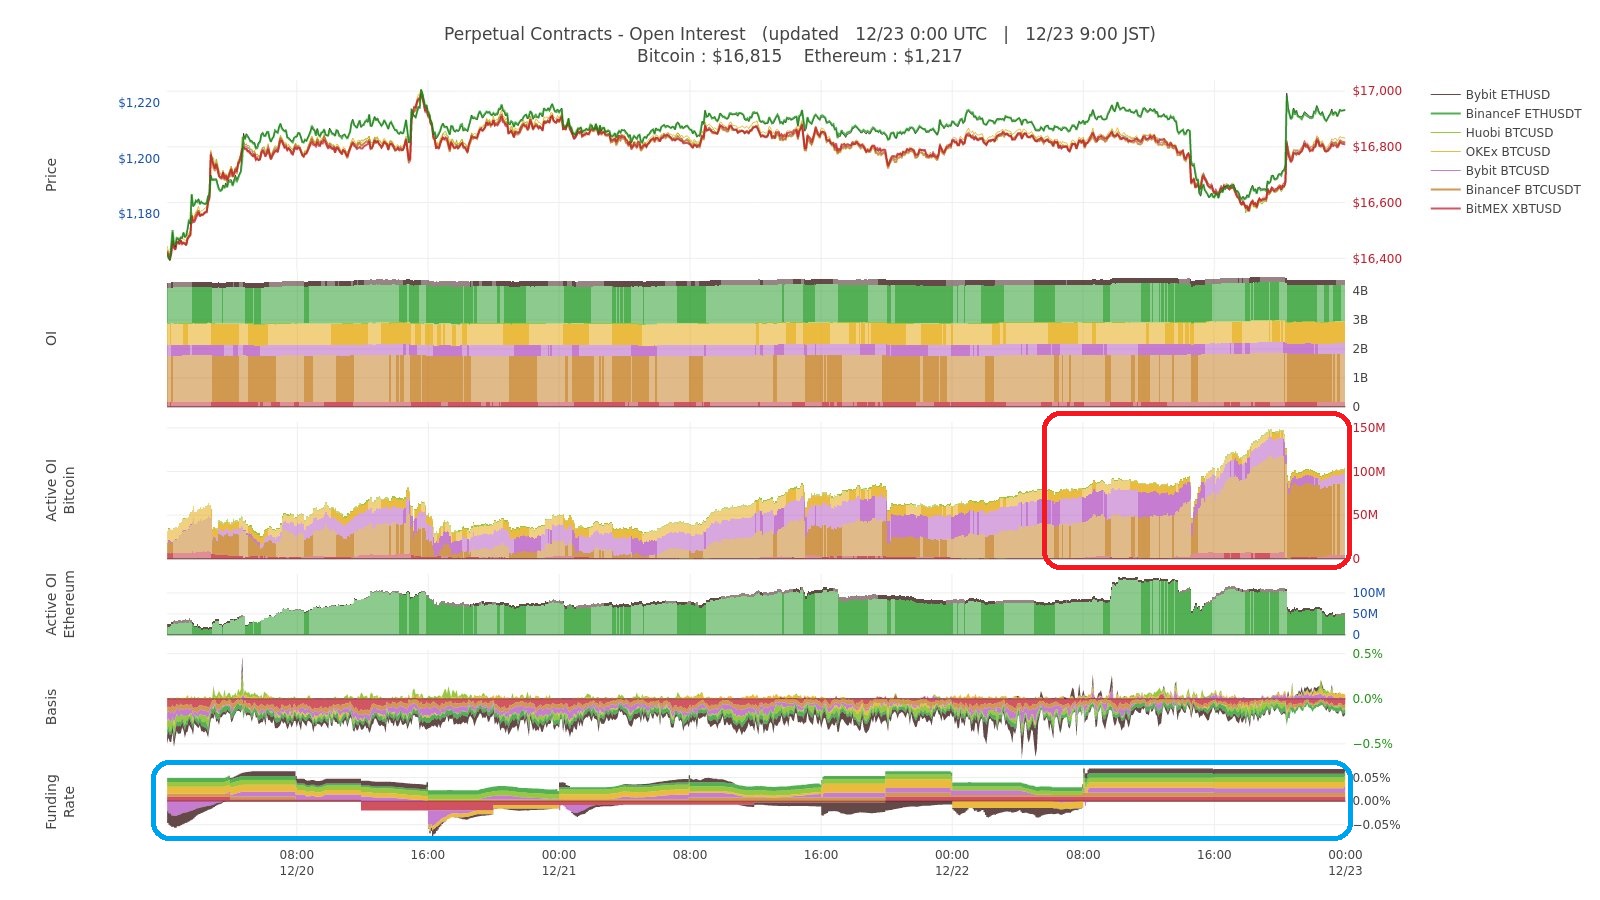Click the 'Basis' axis label
The height and width of the screenshot is (900, 1600).
pyautogui.click(x=51, y=707)
